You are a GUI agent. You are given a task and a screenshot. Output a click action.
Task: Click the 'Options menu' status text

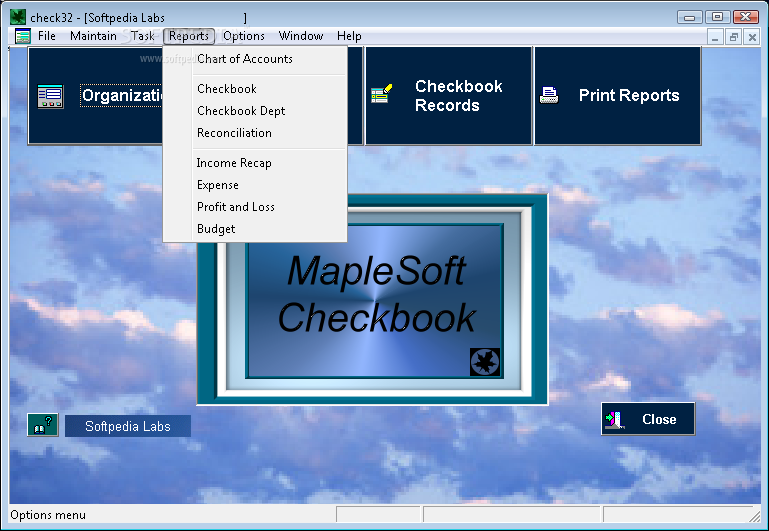pos(48,515)
